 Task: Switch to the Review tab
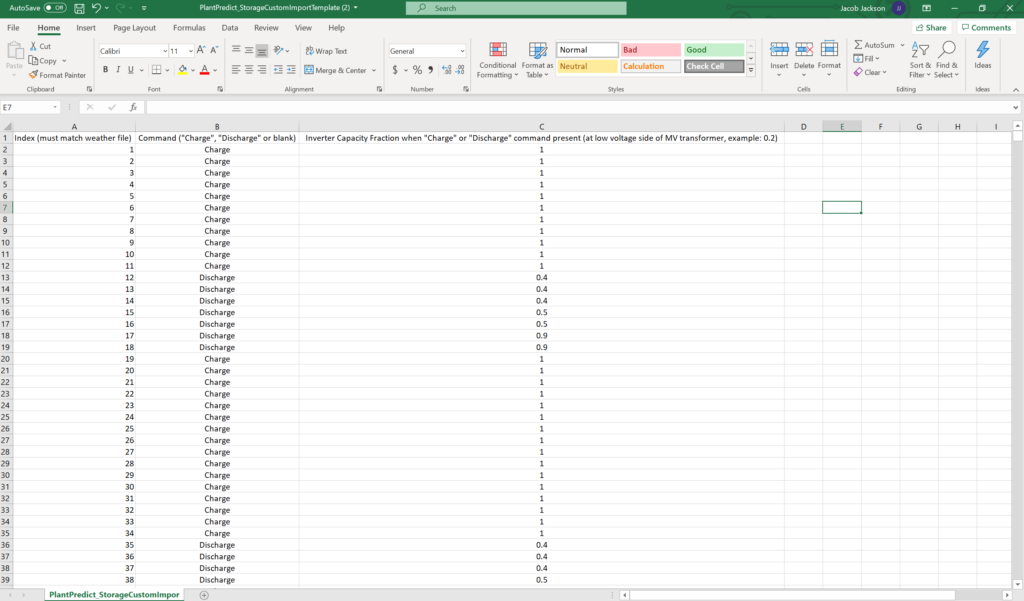tap(266, 28)
